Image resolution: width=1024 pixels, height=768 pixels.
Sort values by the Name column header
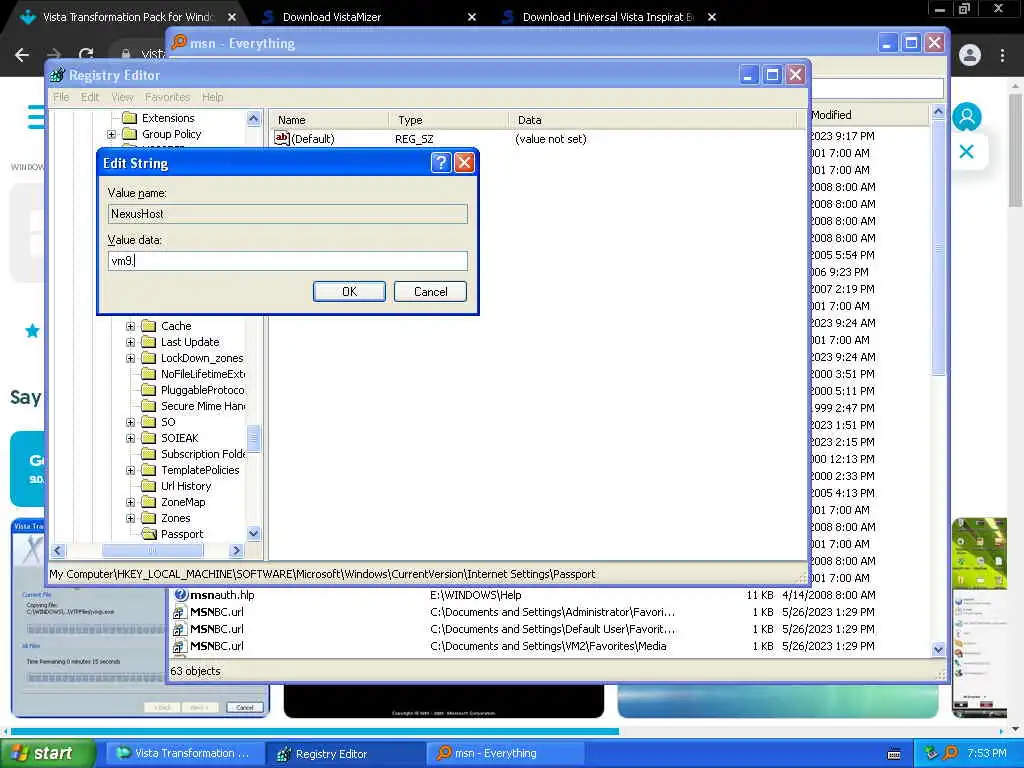point(329,120)
